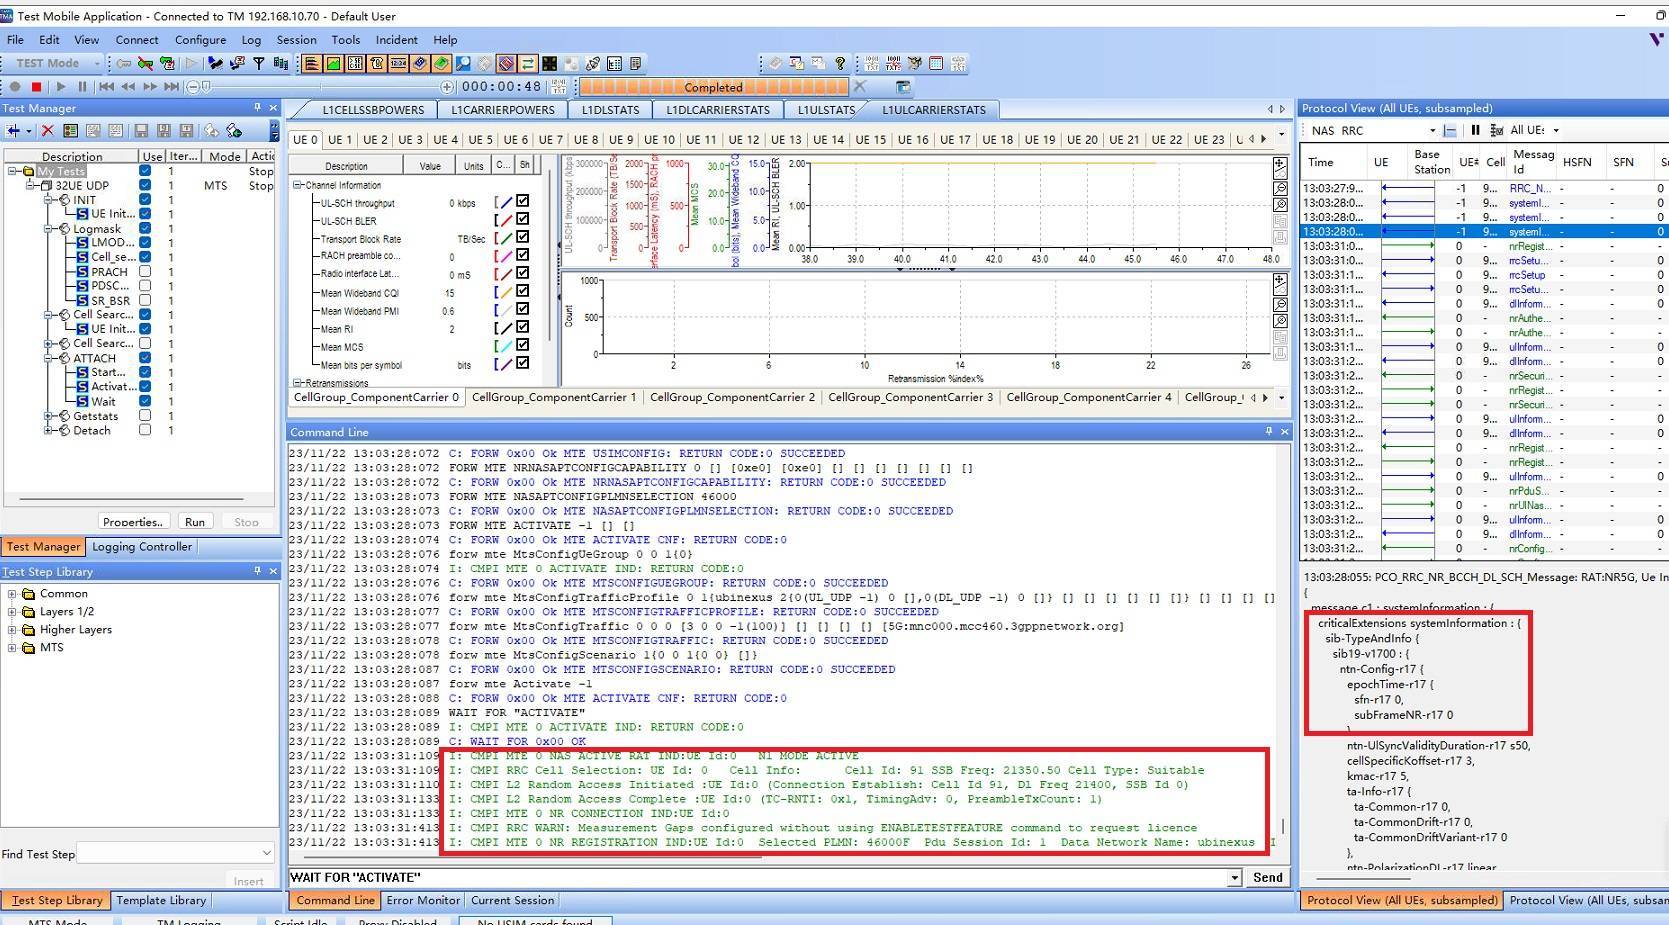The width and height of the screenshot is (1669, 925).
Task: Click the zoom plus icon at slider end
Action: click(x=447, y=87)
